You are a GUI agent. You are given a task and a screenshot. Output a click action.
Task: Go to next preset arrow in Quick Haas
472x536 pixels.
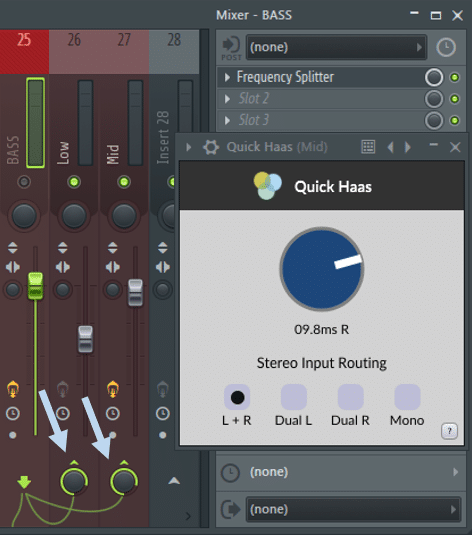tap(408, 147)
